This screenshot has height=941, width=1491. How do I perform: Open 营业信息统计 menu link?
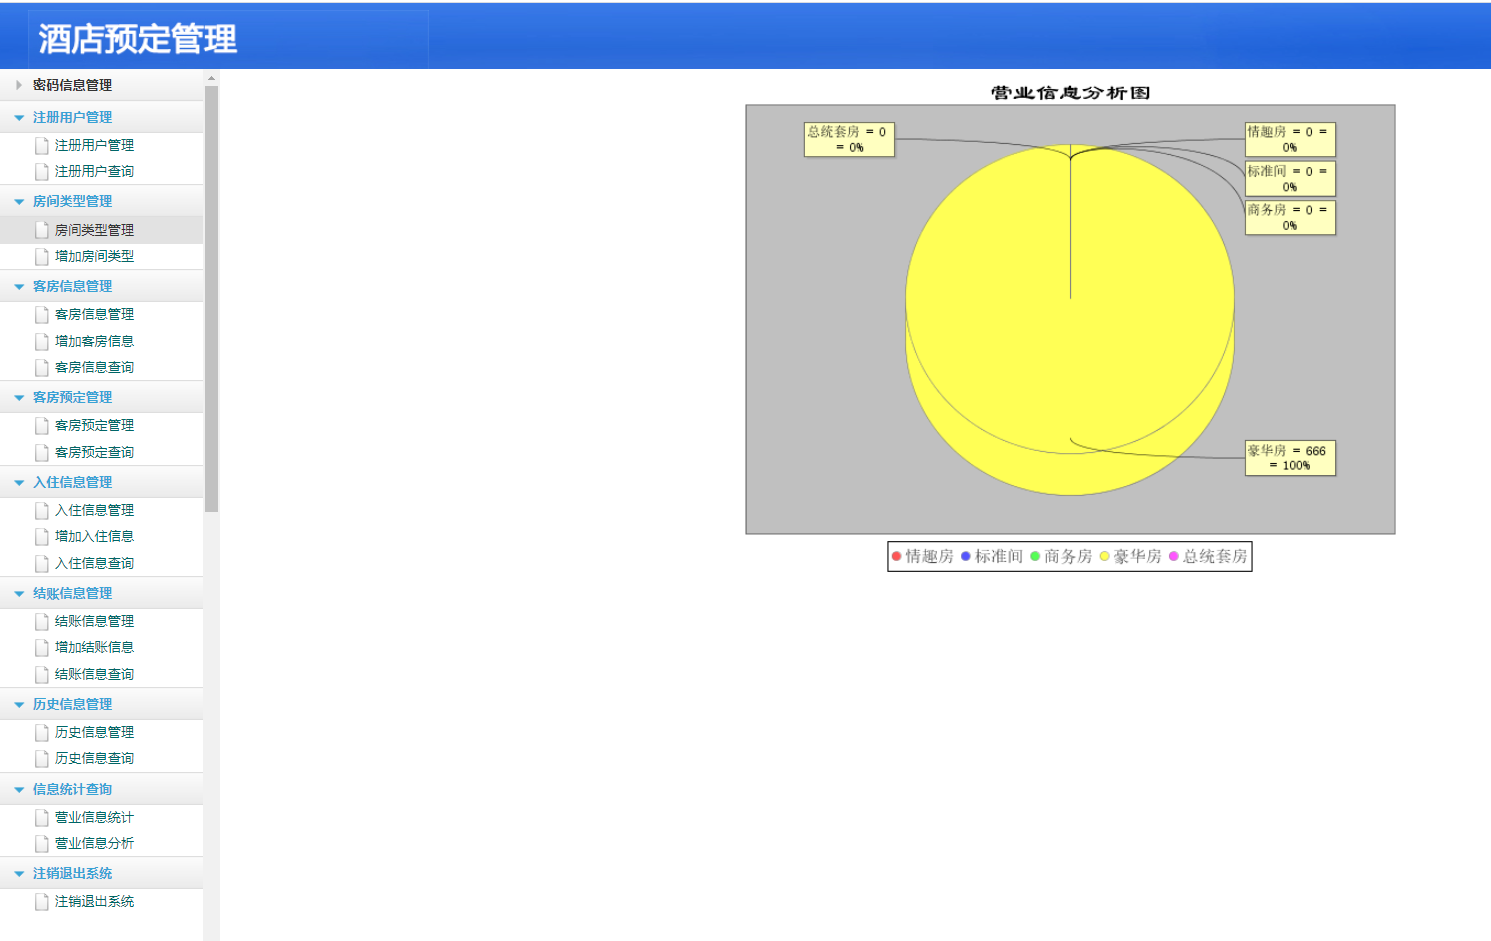(x=94, y=818)
